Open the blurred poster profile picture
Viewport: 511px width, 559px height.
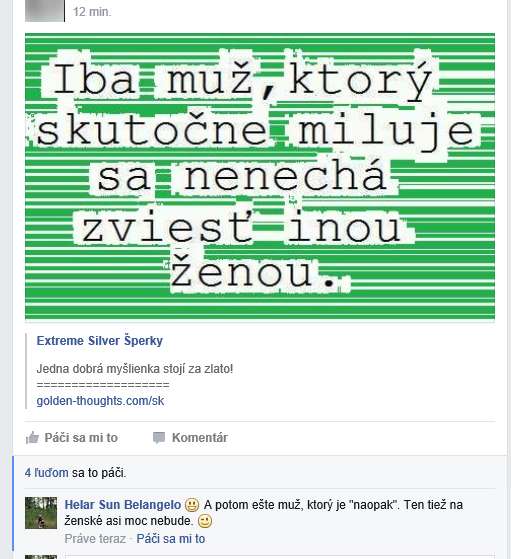click(x=45, y=11)
